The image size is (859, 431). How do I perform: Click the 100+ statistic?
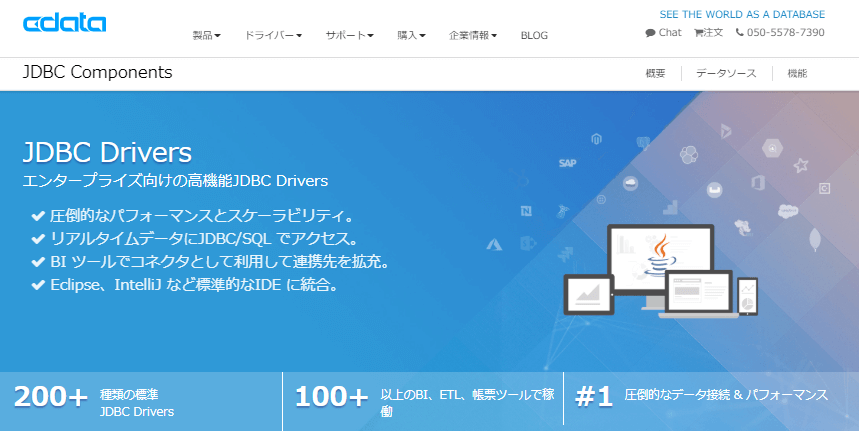pyautogui.click(x=331, y=397)
